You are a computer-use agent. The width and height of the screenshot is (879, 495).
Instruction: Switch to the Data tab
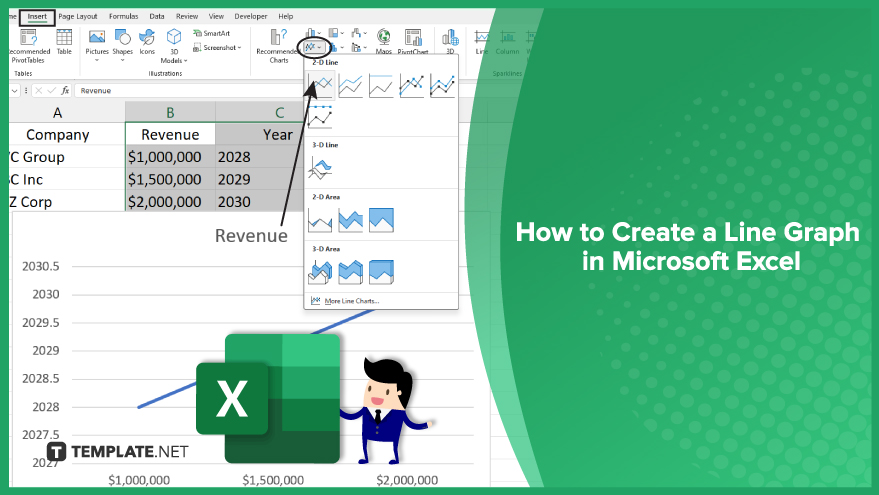[157, 16]
